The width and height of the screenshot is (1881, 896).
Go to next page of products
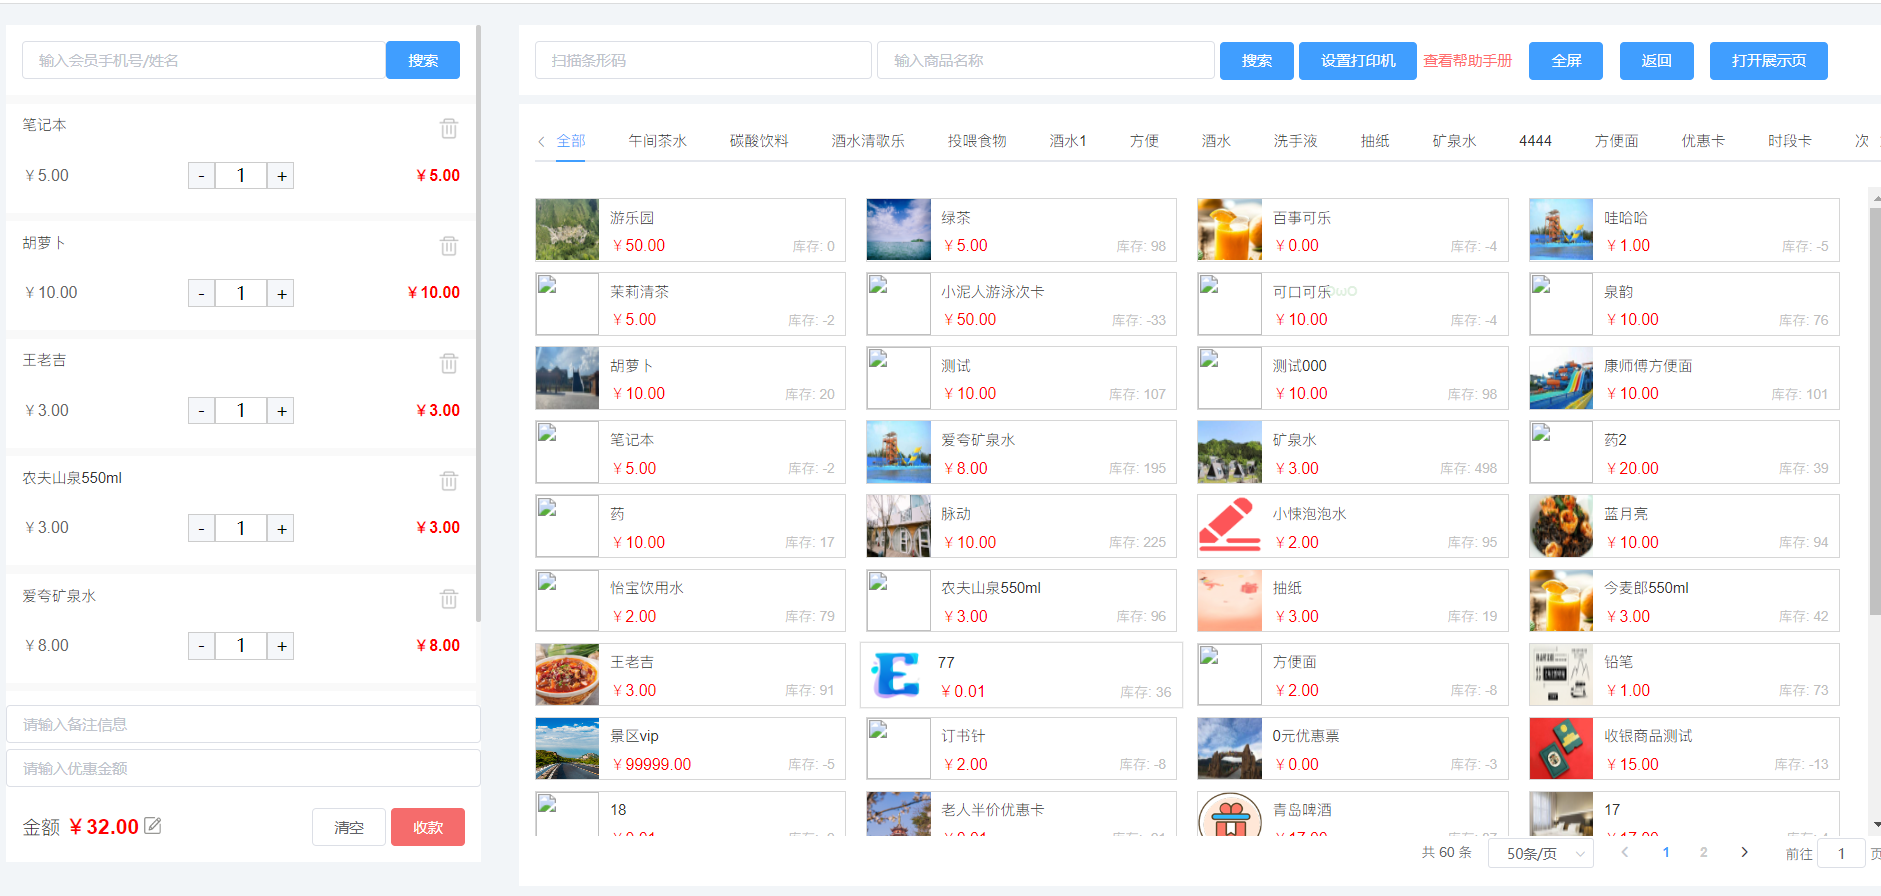(1744, 852)
